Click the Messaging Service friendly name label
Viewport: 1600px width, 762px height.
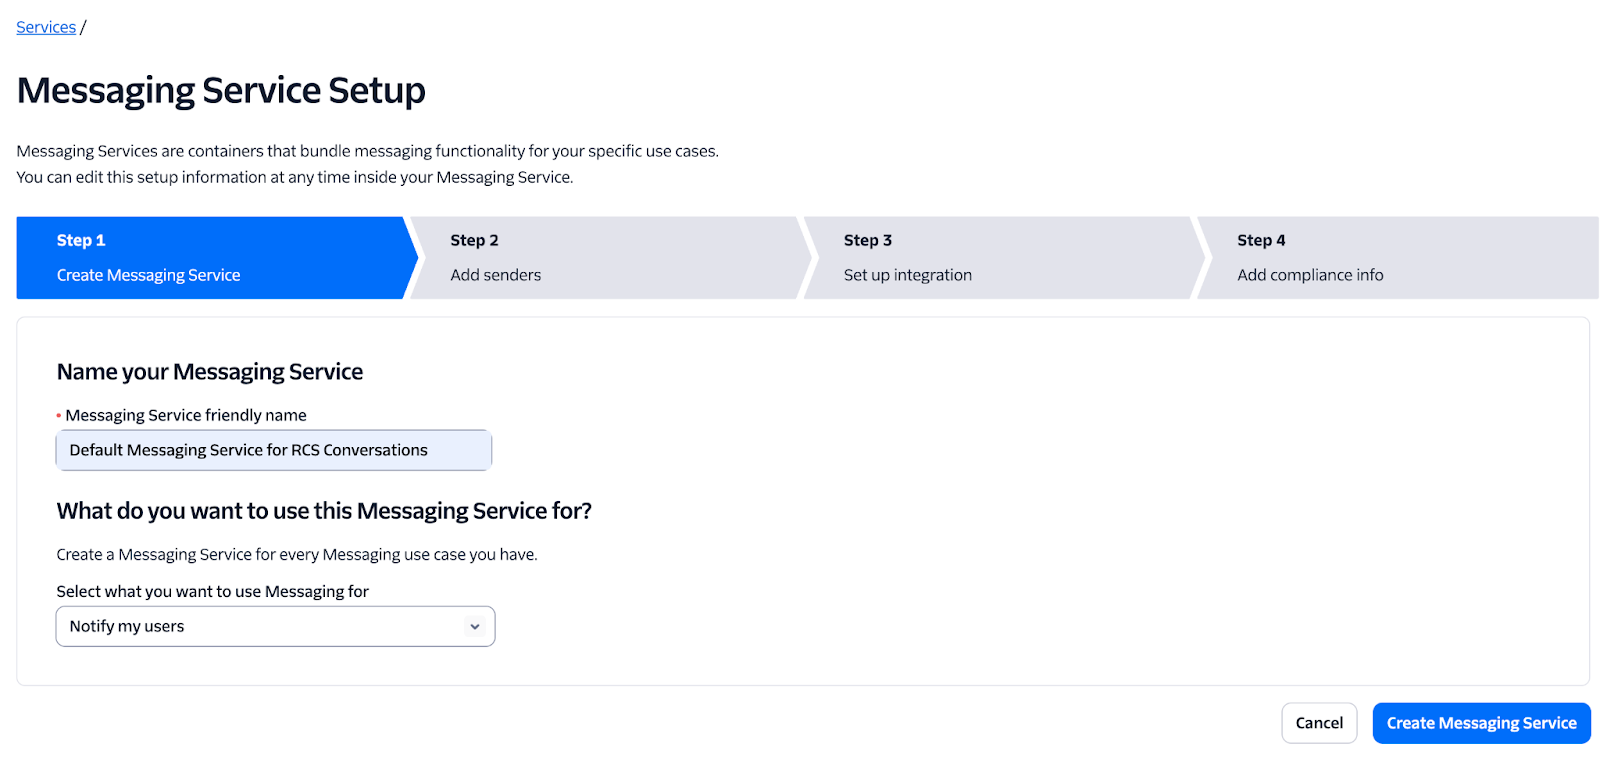186,415
